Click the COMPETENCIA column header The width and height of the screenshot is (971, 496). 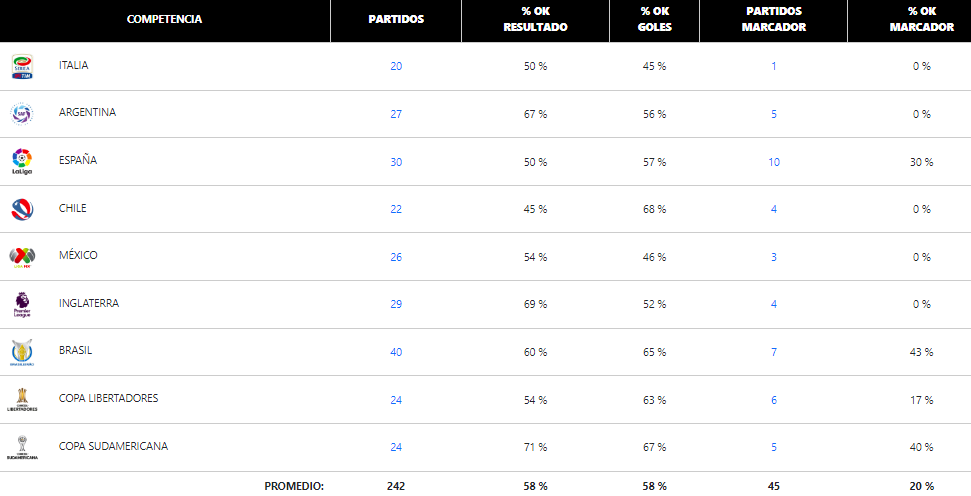(x=165, y=19)
